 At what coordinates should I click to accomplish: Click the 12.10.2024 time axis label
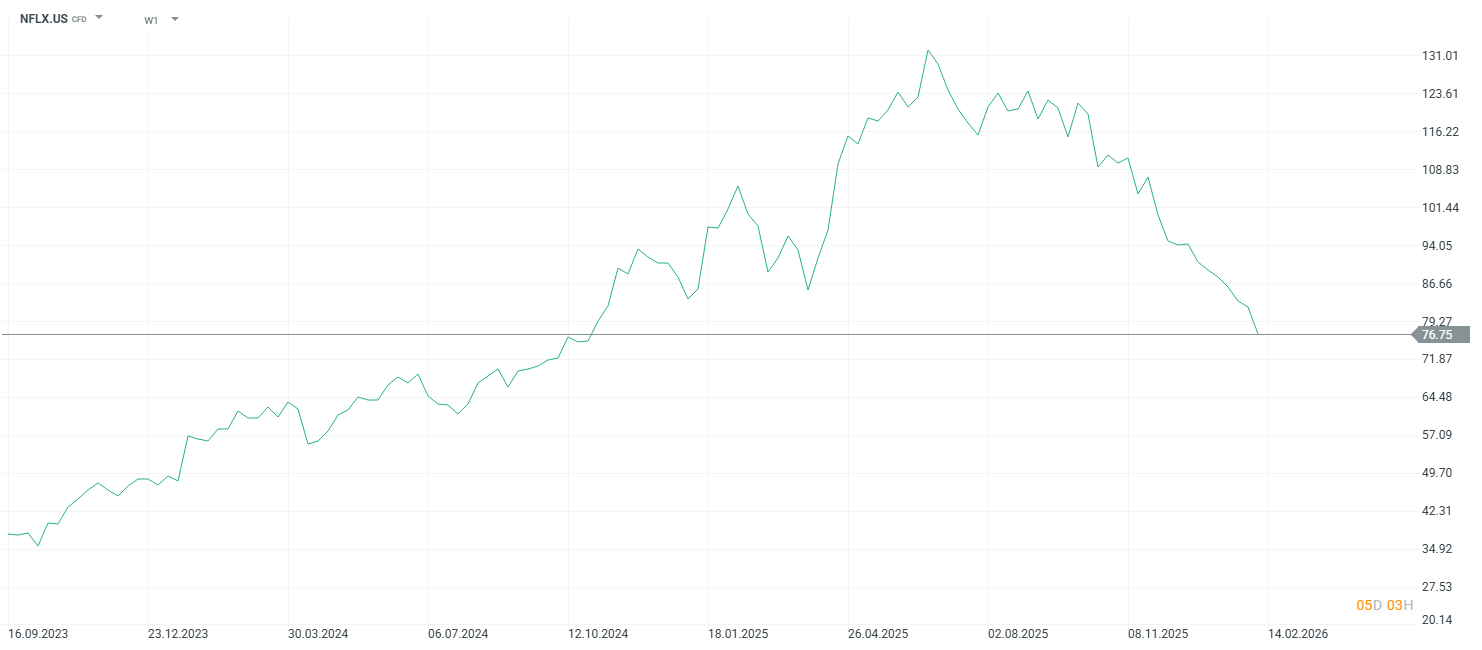[x=598, y=634]
